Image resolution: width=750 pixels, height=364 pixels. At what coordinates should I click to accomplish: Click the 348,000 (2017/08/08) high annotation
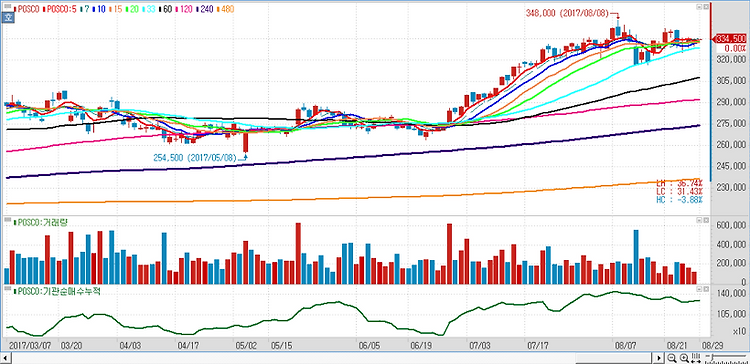point(568,14)
